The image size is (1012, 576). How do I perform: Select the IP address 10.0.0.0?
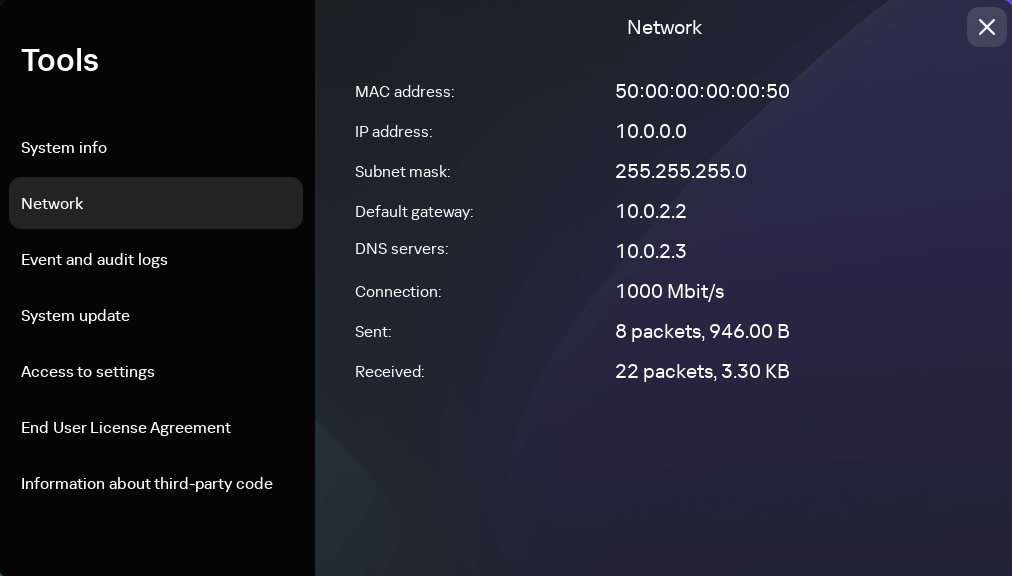pyautogui.click(x=651, y=131)
